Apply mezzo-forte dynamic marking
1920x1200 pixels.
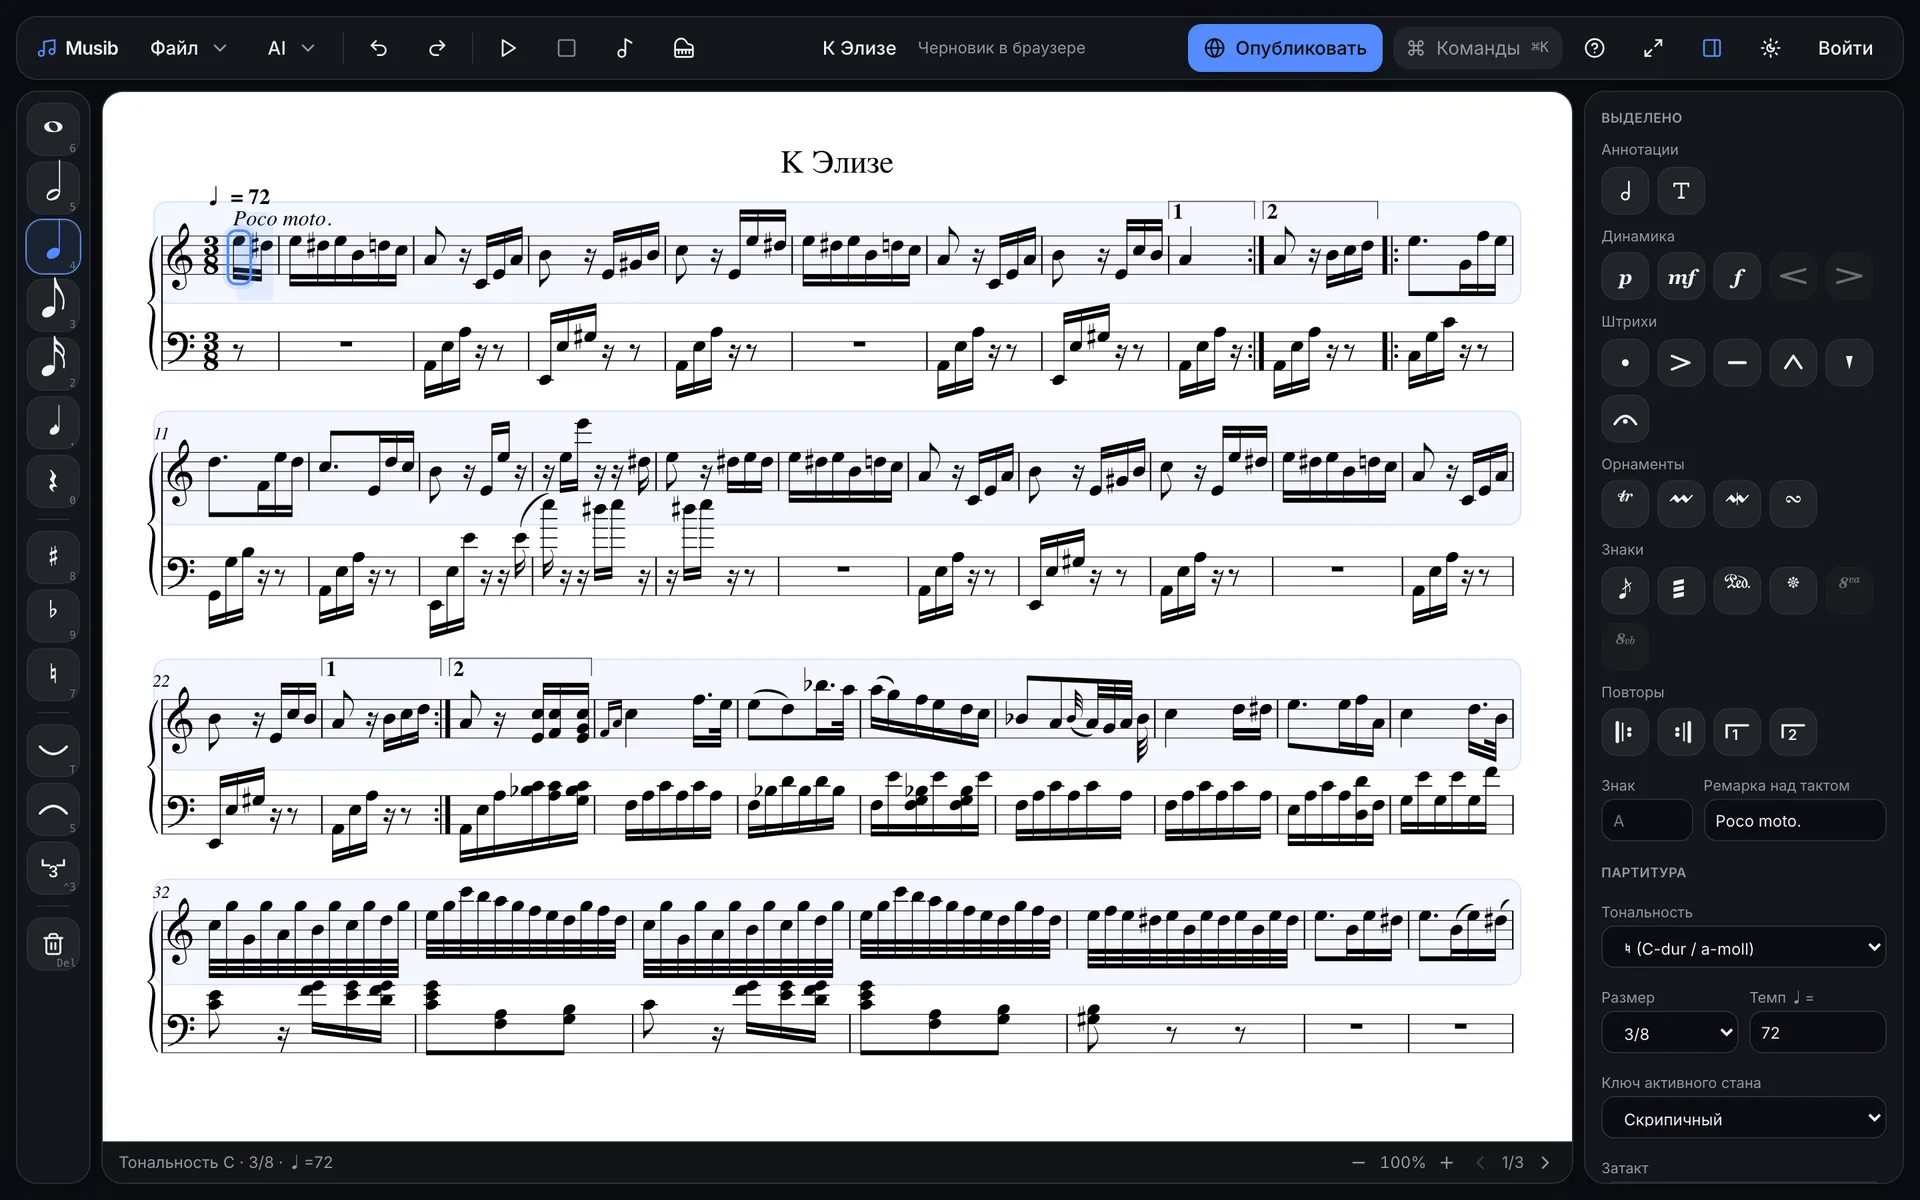[1681, 277]
